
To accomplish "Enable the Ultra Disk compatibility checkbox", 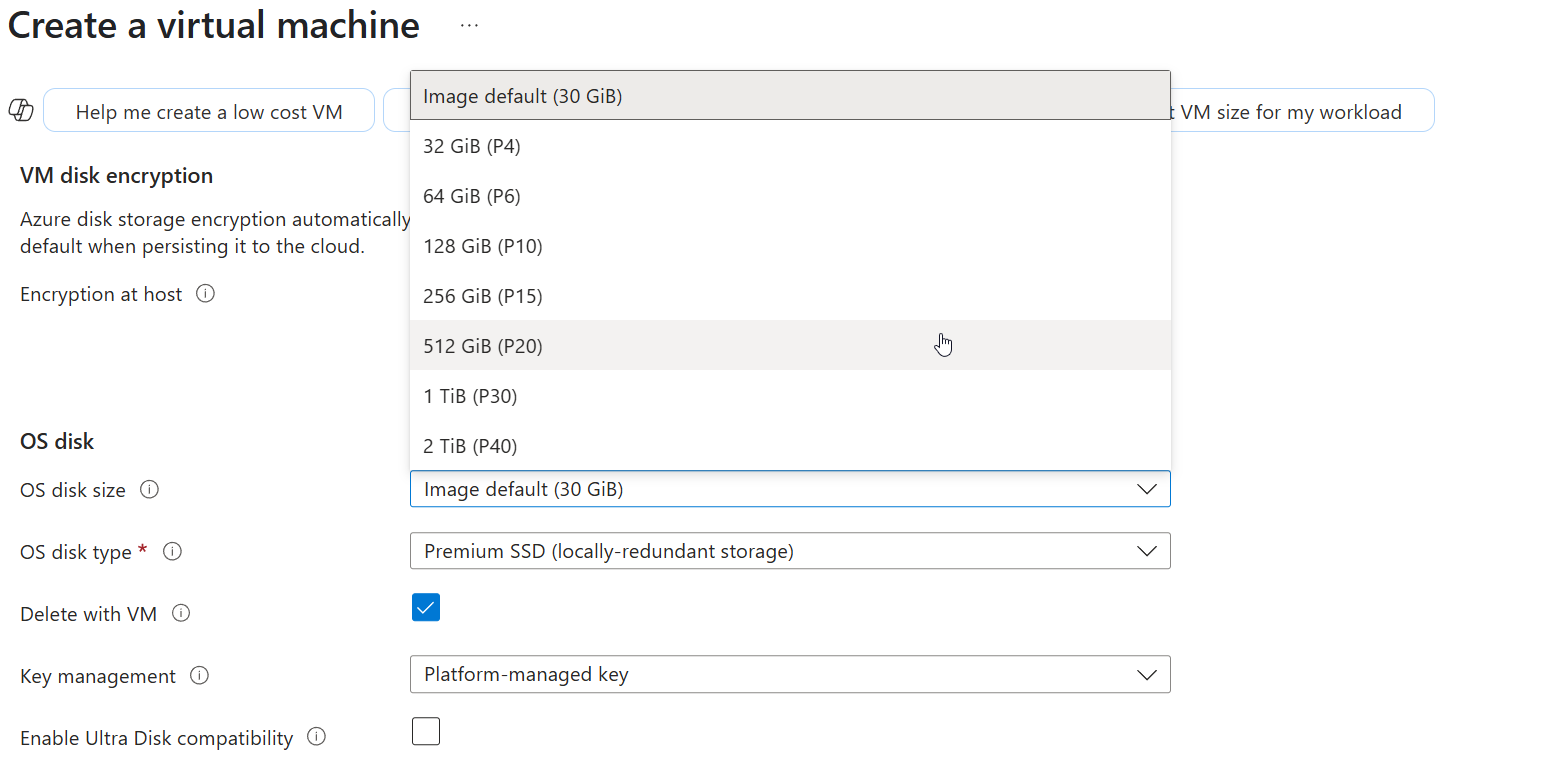I will [426, 732].
